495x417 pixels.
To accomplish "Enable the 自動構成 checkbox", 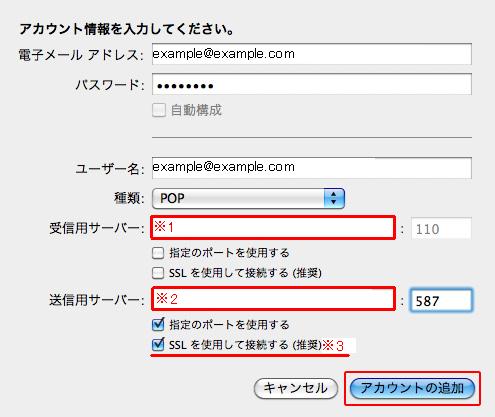I will click(x=159, y=110).
